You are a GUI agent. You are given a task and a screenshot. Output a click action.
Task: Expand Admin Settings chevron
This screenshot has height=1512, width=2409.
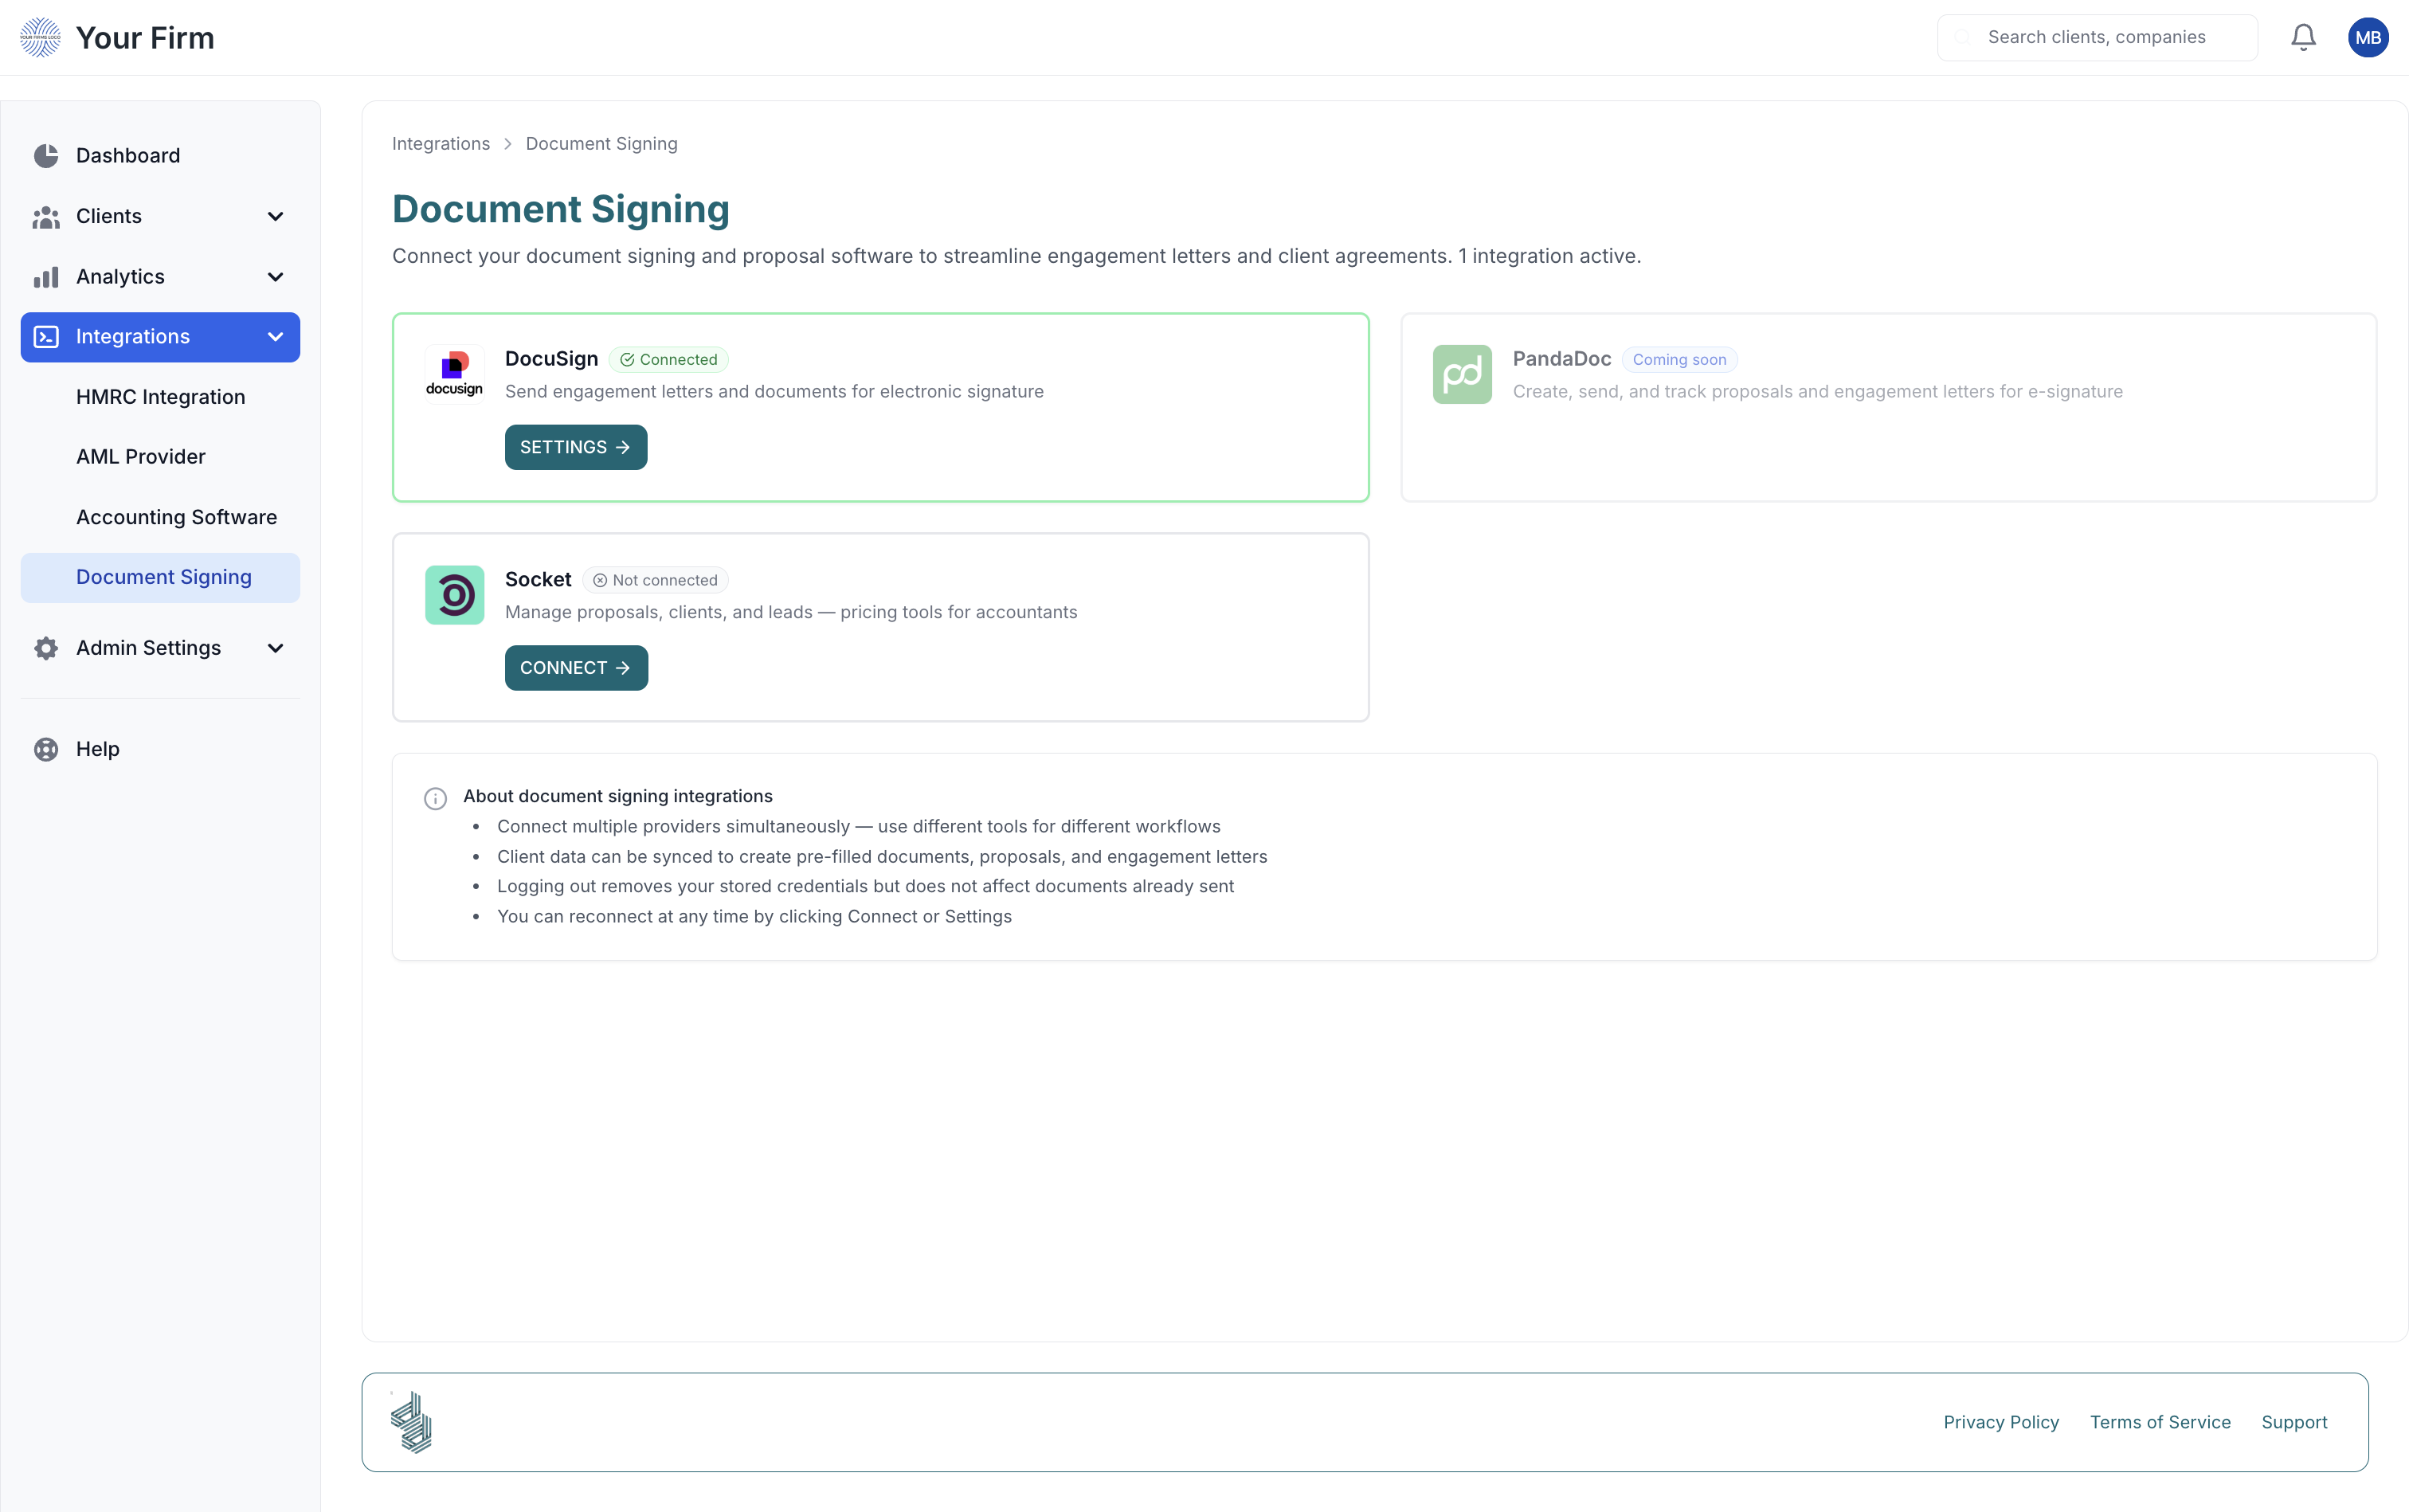(x=275, y=648)
